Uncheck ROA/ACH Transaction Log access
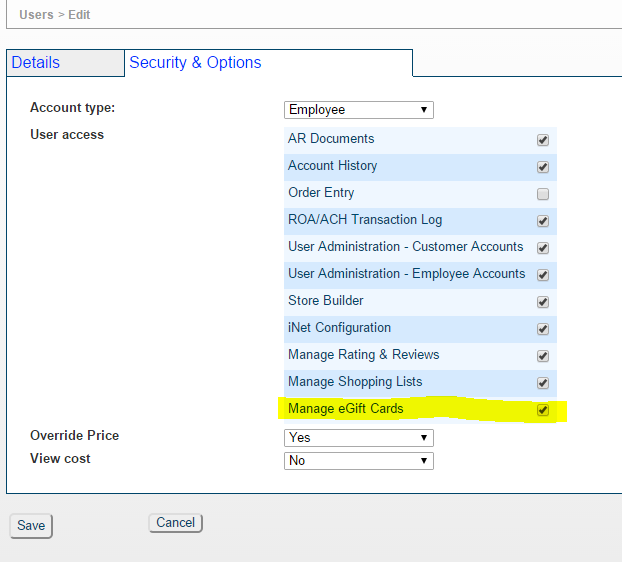 pos(543,221)
